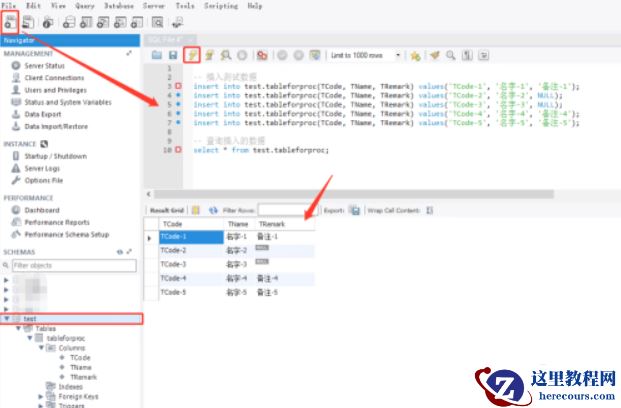This screenshot has width=621, height=408.
Task: Collapse the Columns node
Action: tap(41, 347)
